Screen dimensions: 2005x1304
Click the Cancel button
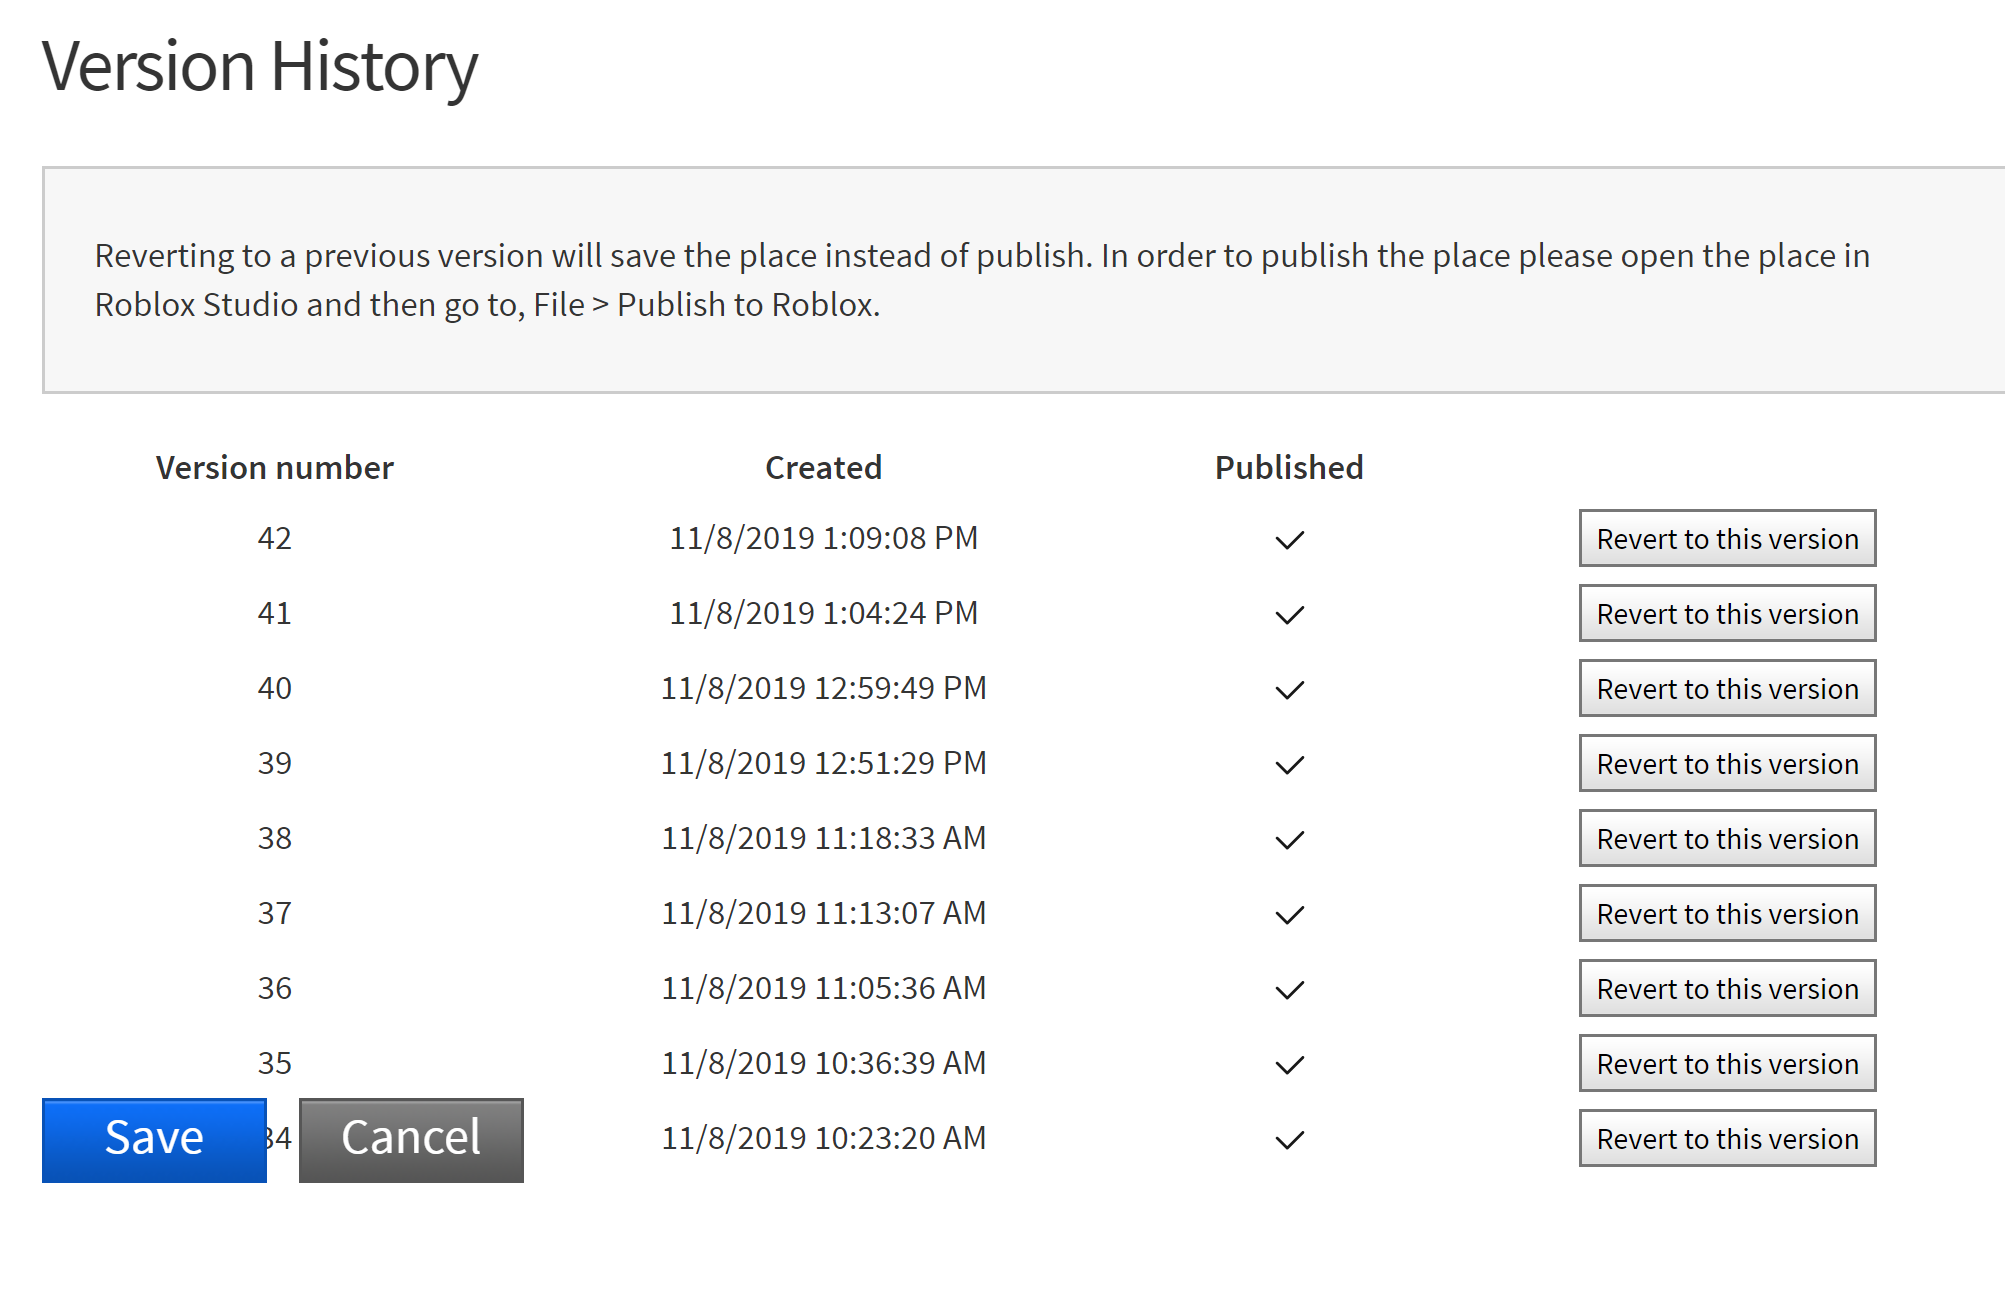click(x=411, y=1139)
